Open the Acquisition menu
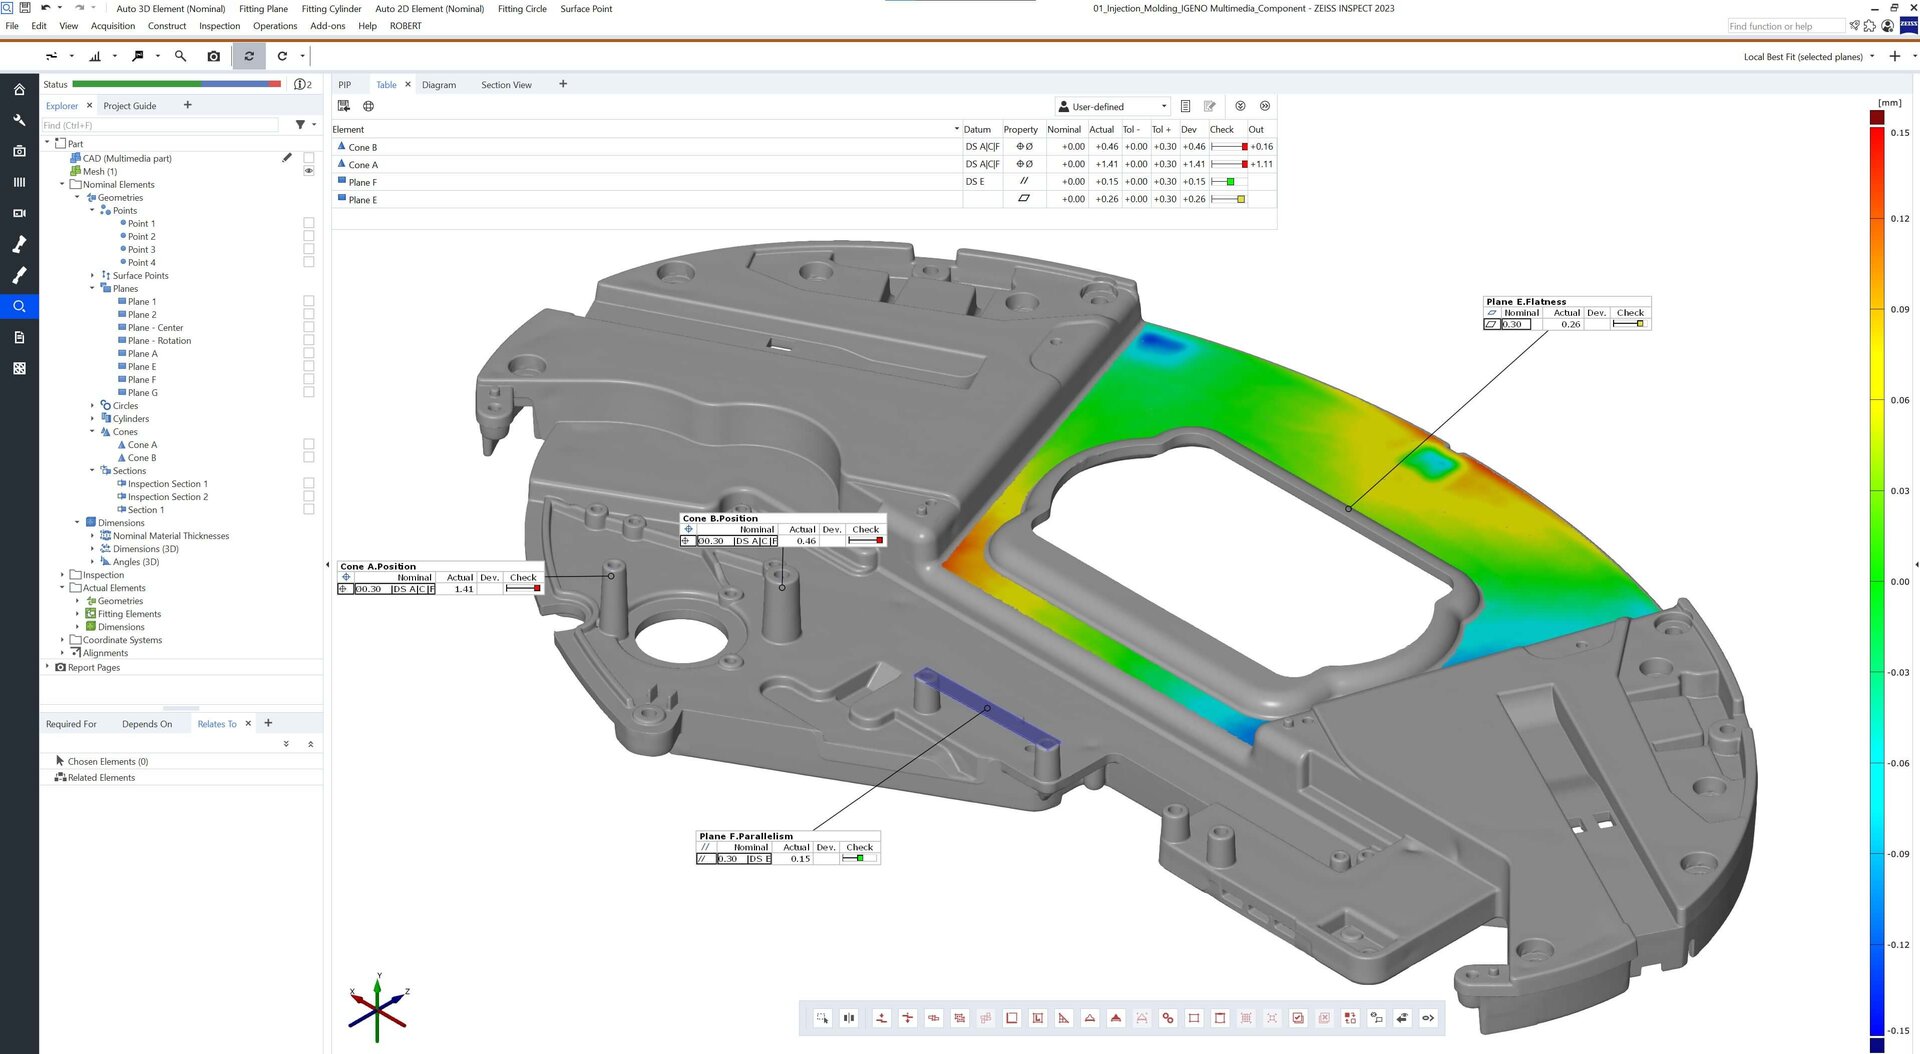 coord(113,26)
